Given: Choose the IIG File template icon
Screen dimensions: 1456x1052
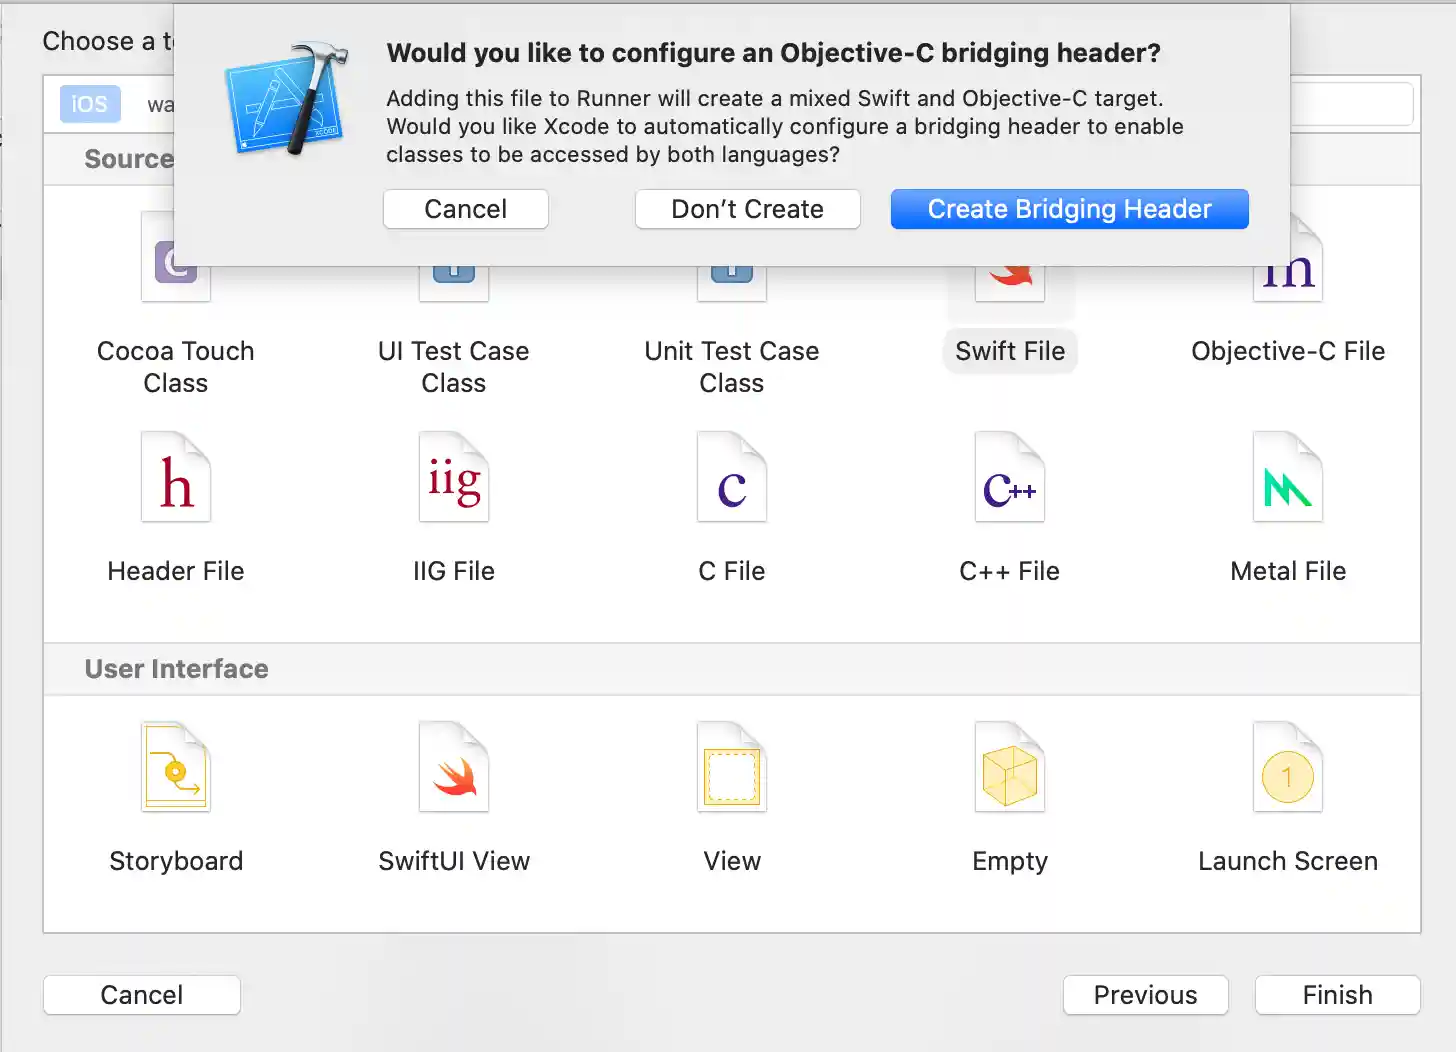Looking at the screenshot, I should (x=454, y=478).
